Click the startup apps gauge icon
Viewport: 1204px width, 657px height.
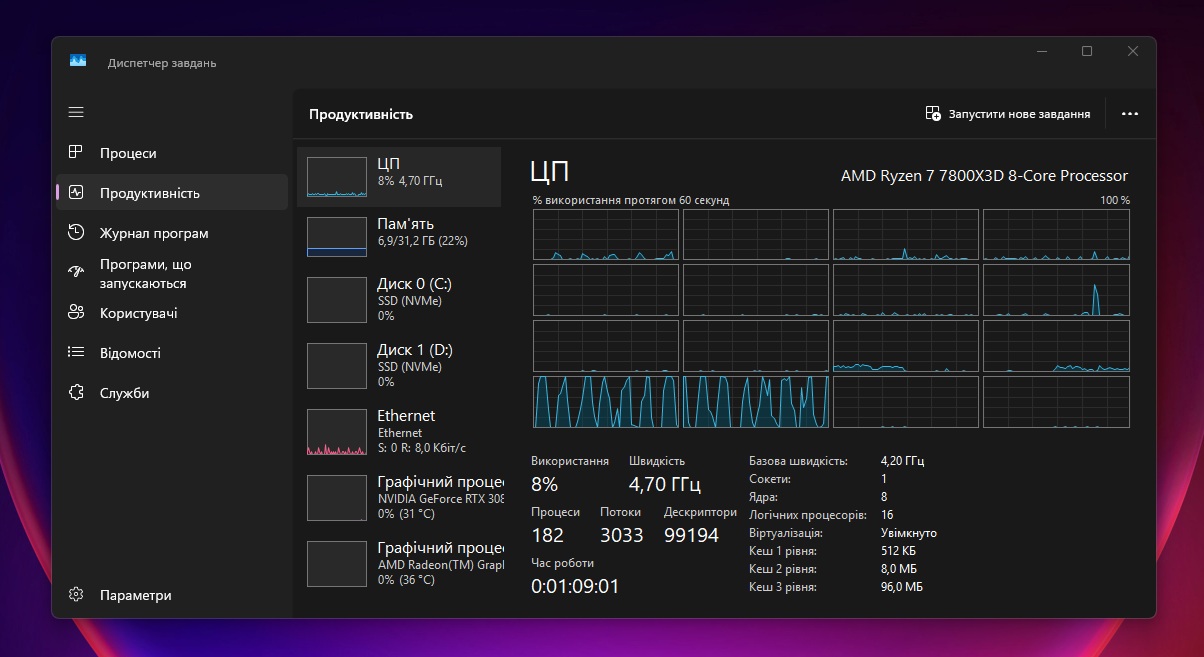(76, 273)
